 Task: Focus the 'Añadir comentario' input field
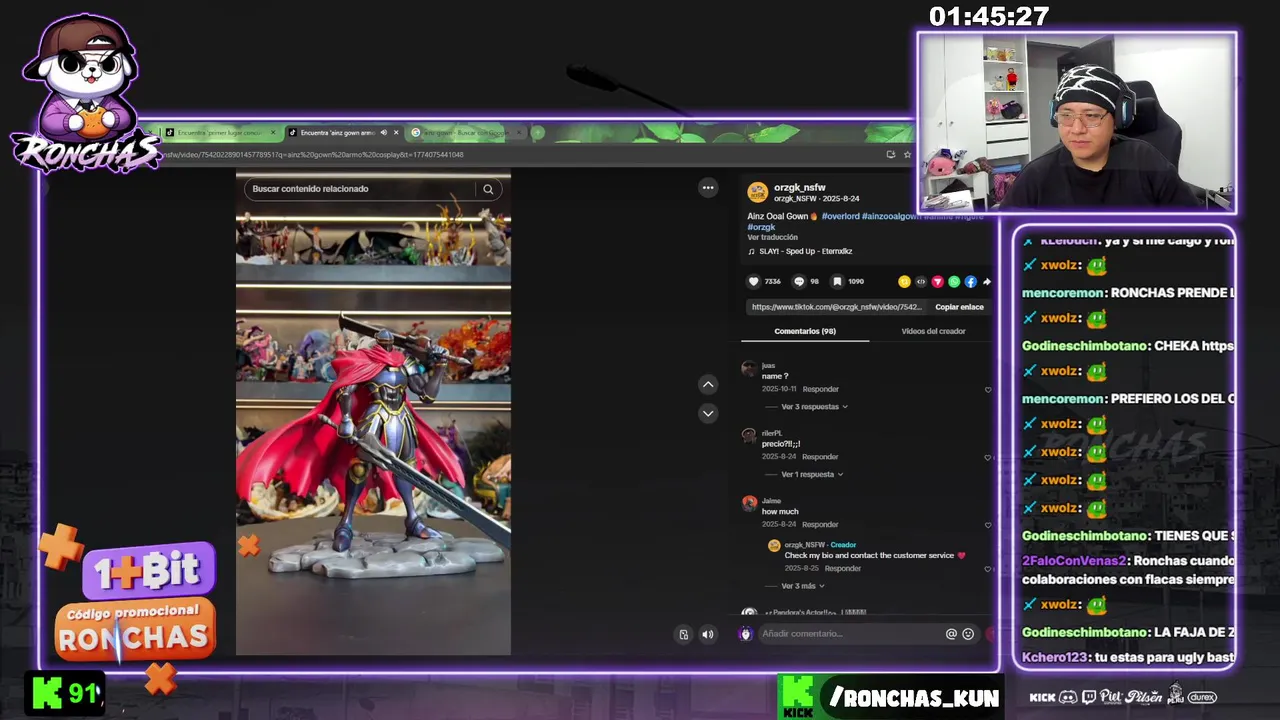850,634
